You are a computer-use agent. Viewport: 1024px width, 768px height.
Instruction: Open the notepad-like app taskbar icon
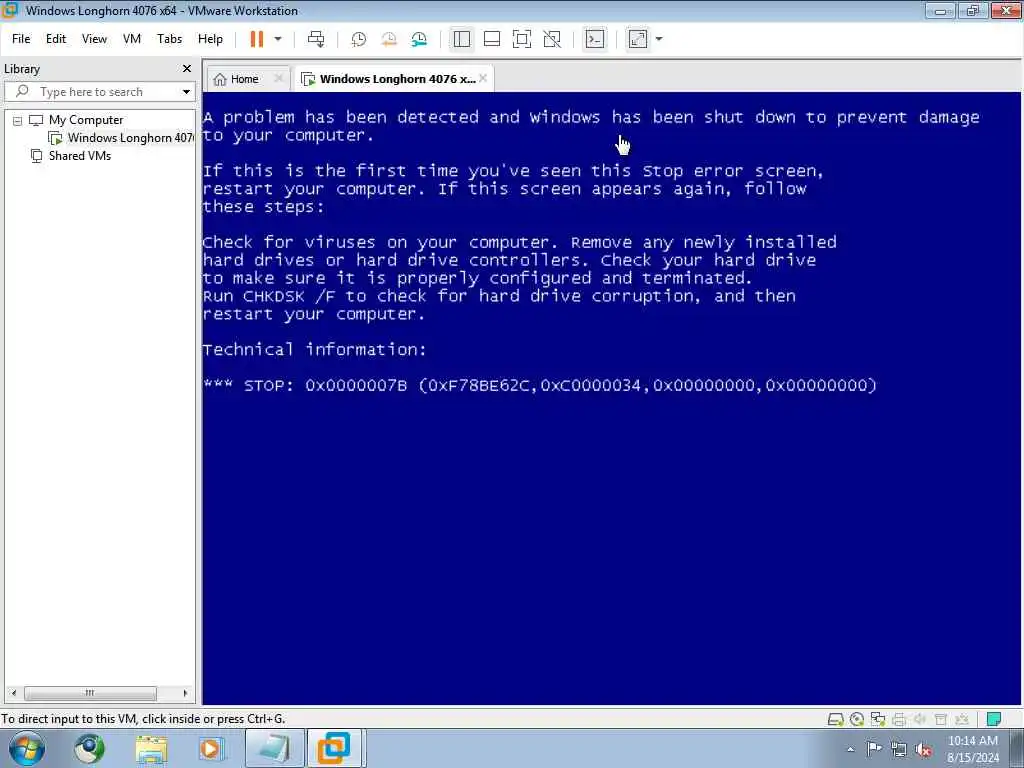(x=274, y=749)
